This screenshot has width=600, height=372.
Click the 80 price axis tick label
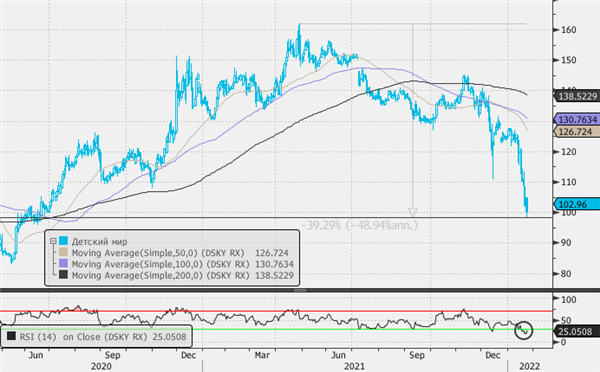click(x=566, y=273)
